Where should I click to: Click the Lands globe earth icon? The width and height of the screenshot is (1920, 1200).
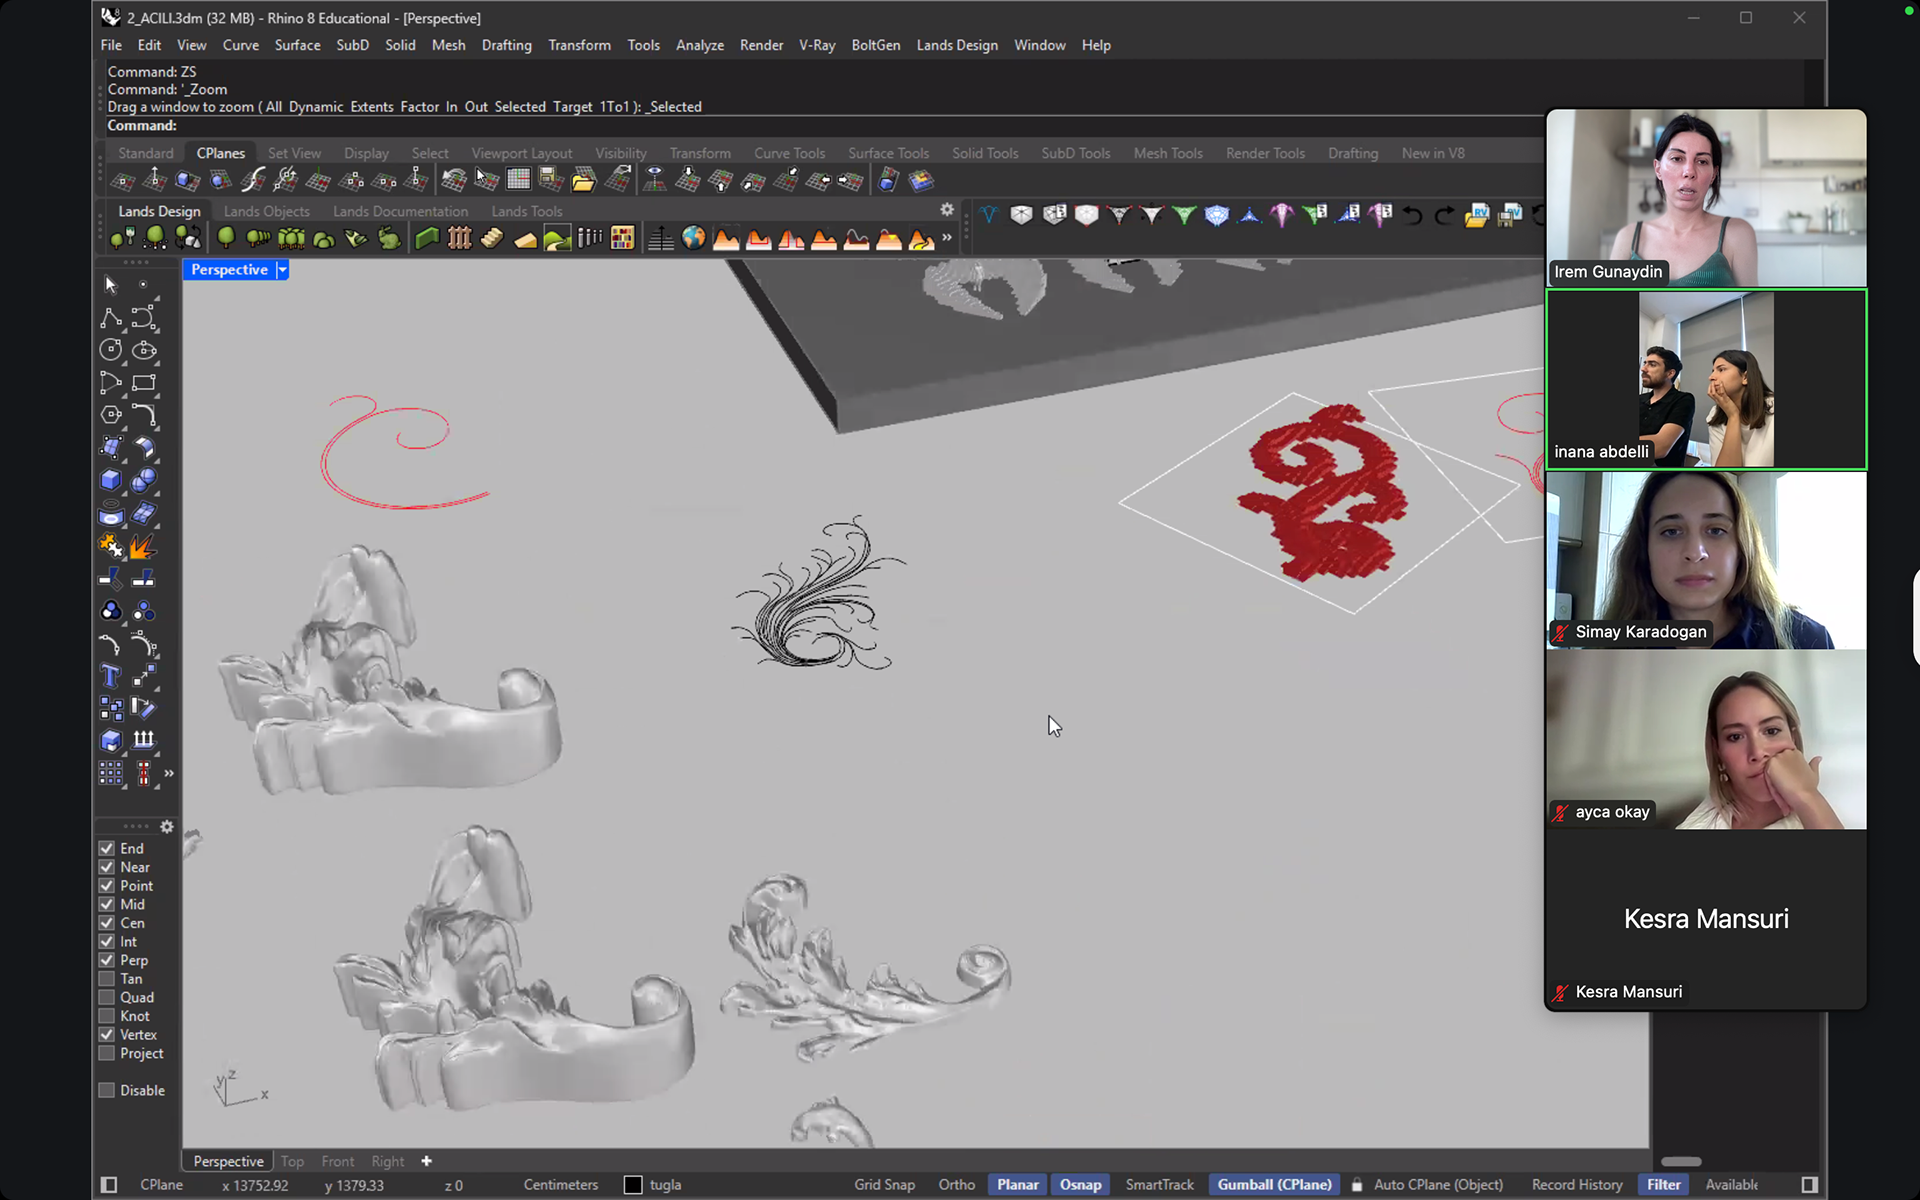coord(693,238)
